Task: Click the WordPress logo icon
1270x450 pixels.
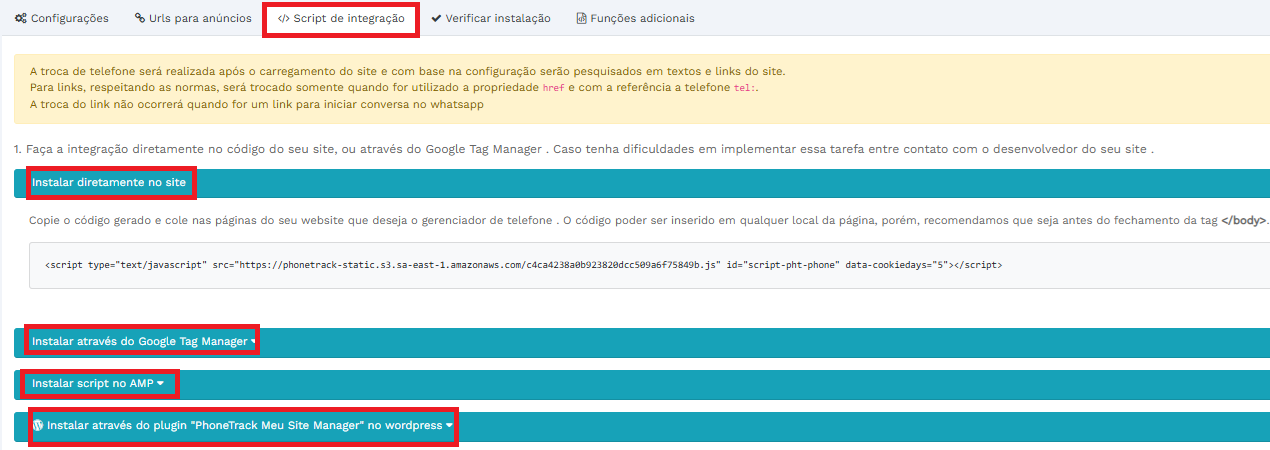Action: pyautogui.click(x=38, y=425)
